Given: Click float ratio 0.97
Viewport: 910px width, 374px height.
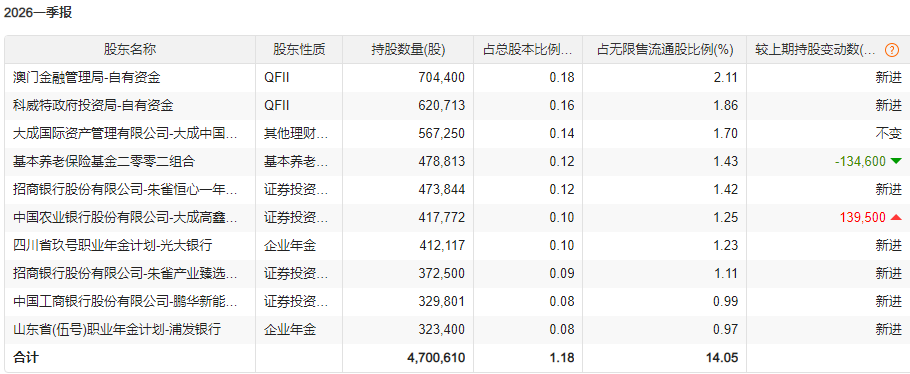Looking at the screenshot, I should point(726,329).
